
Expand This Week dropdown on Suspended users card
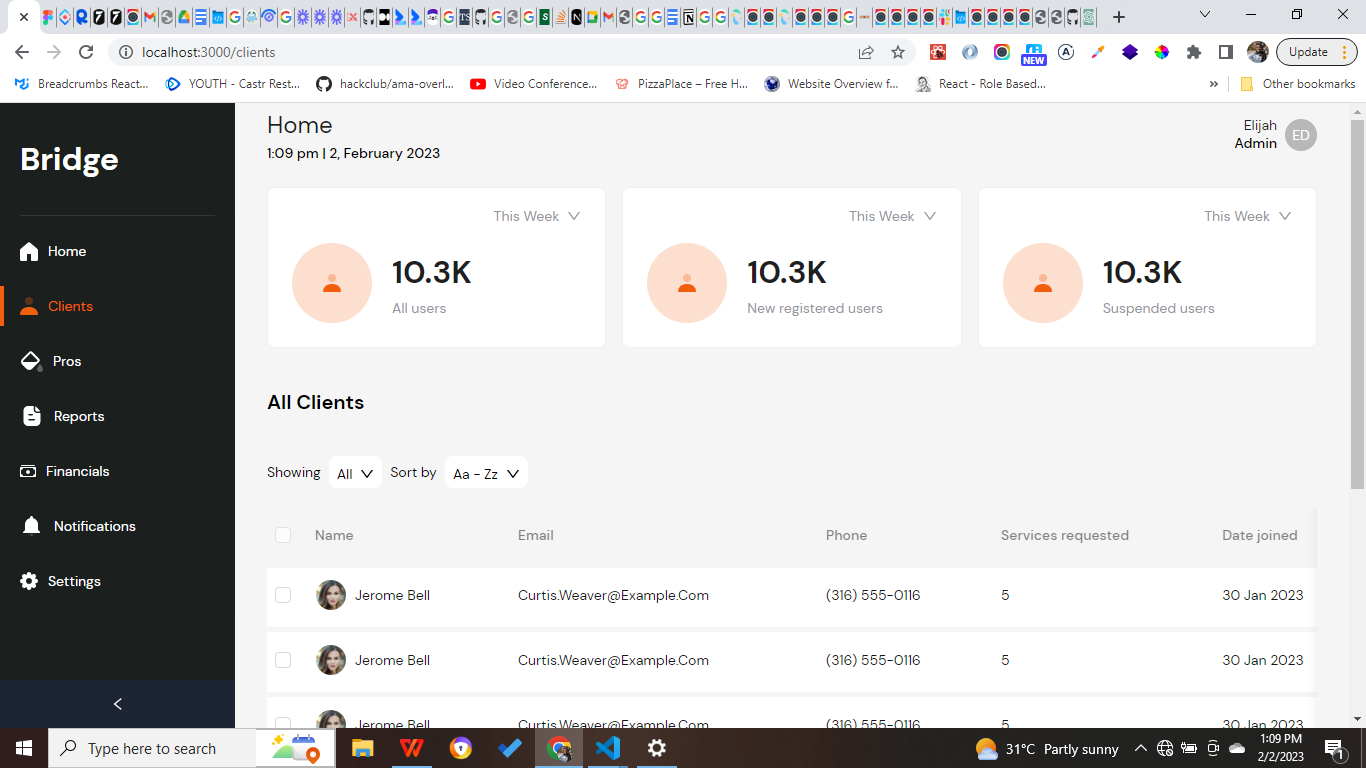[x=1248, y=216]
